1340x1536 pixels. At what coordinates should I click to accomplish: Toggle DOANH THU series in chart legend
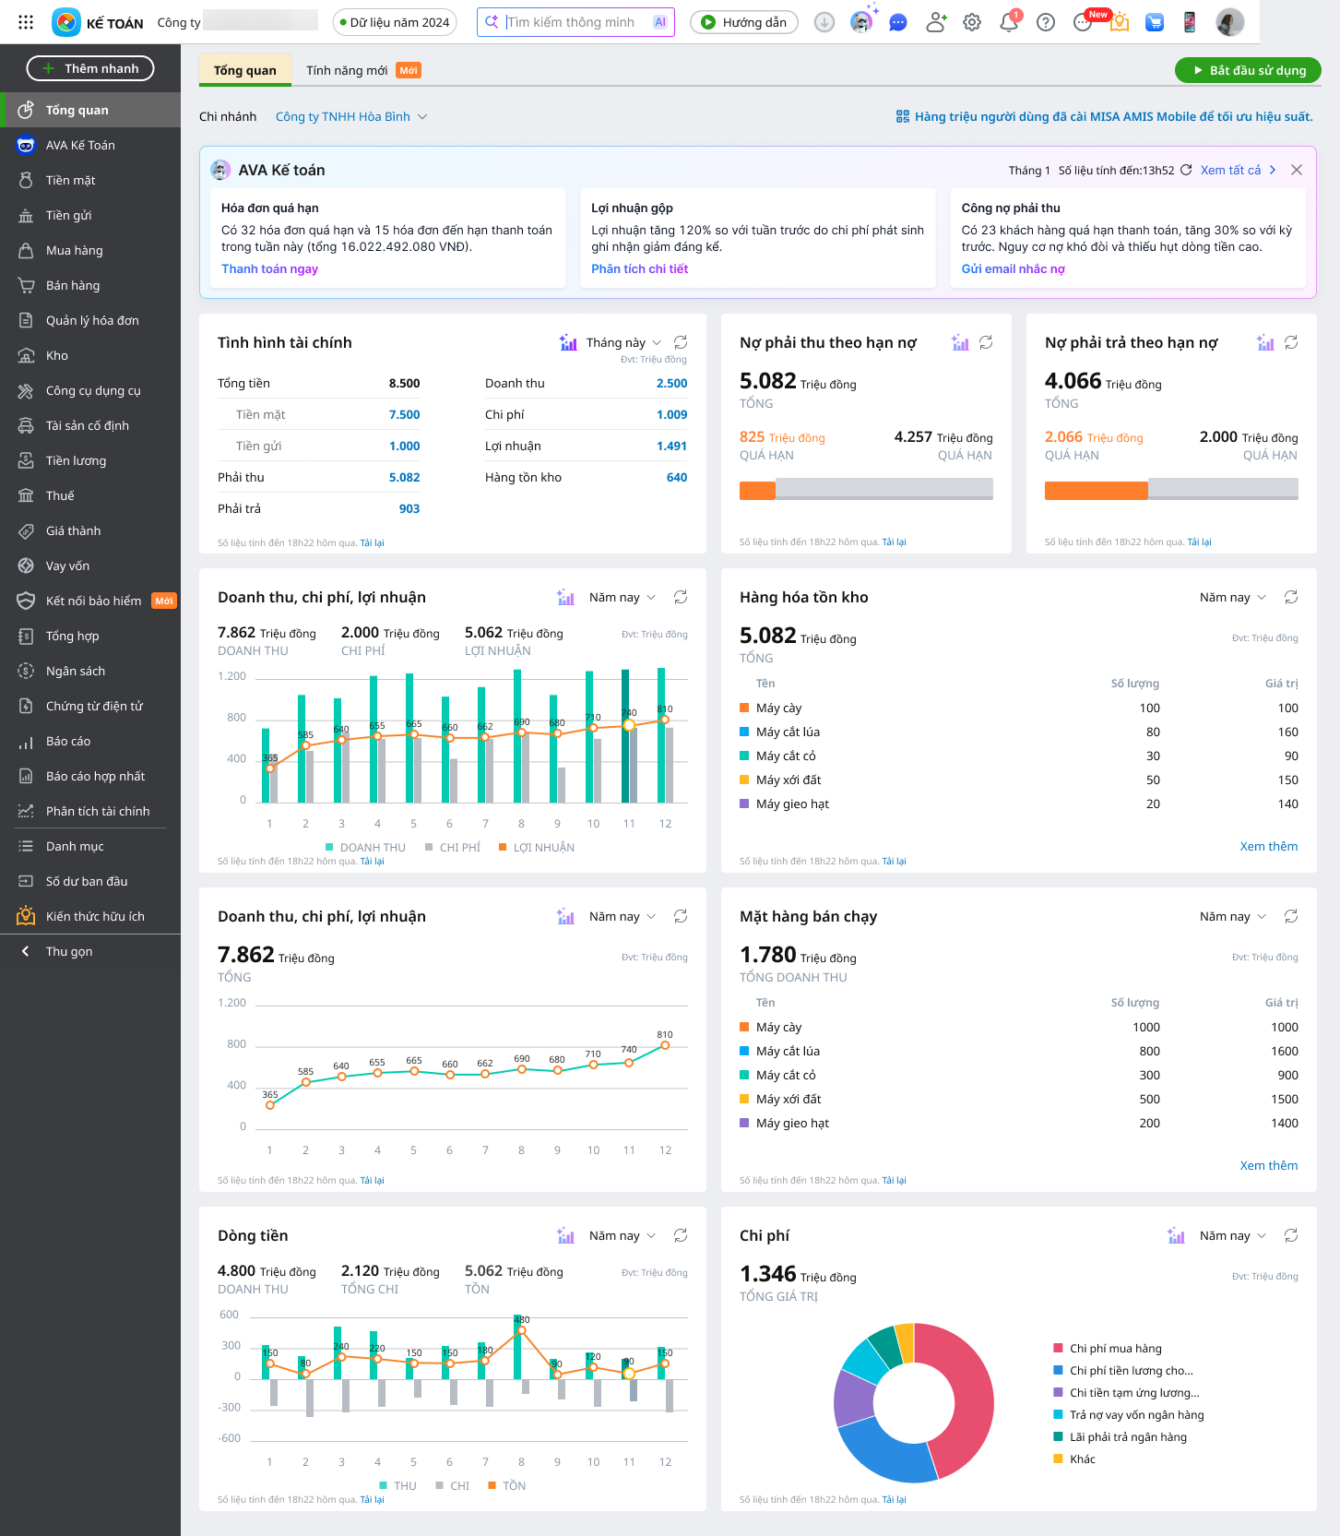coord(366,847)
